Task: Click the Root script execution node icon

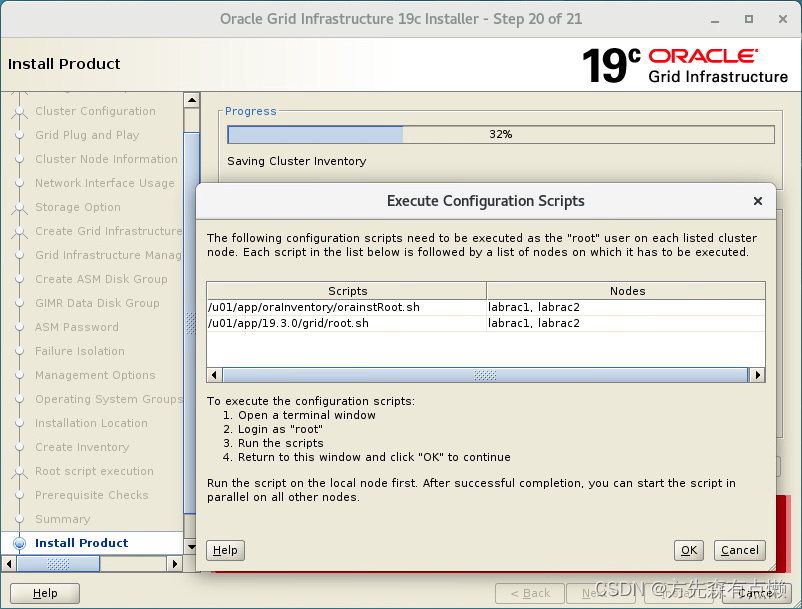Action: click(19, 472)
